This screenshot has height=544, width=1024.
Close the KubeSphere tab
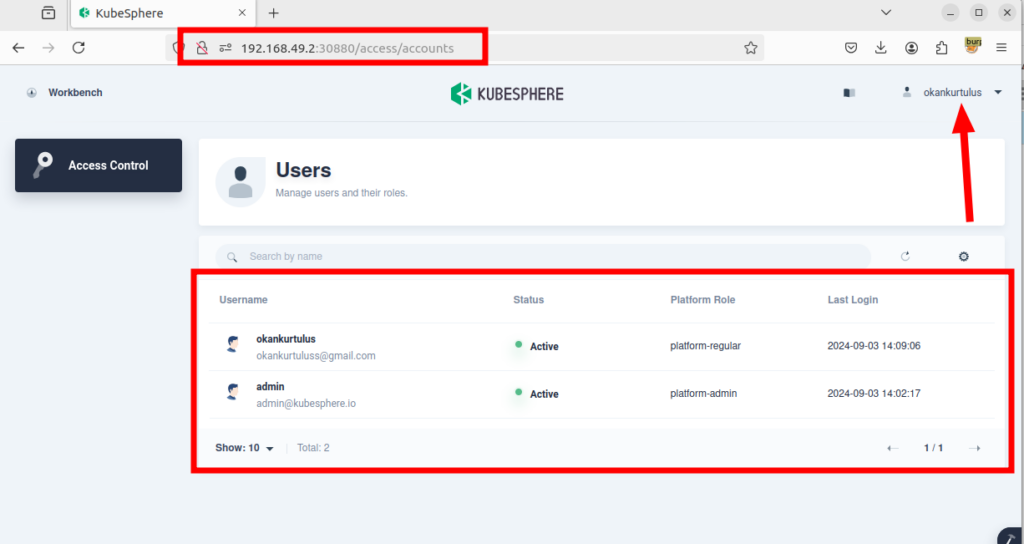point(242,13)
